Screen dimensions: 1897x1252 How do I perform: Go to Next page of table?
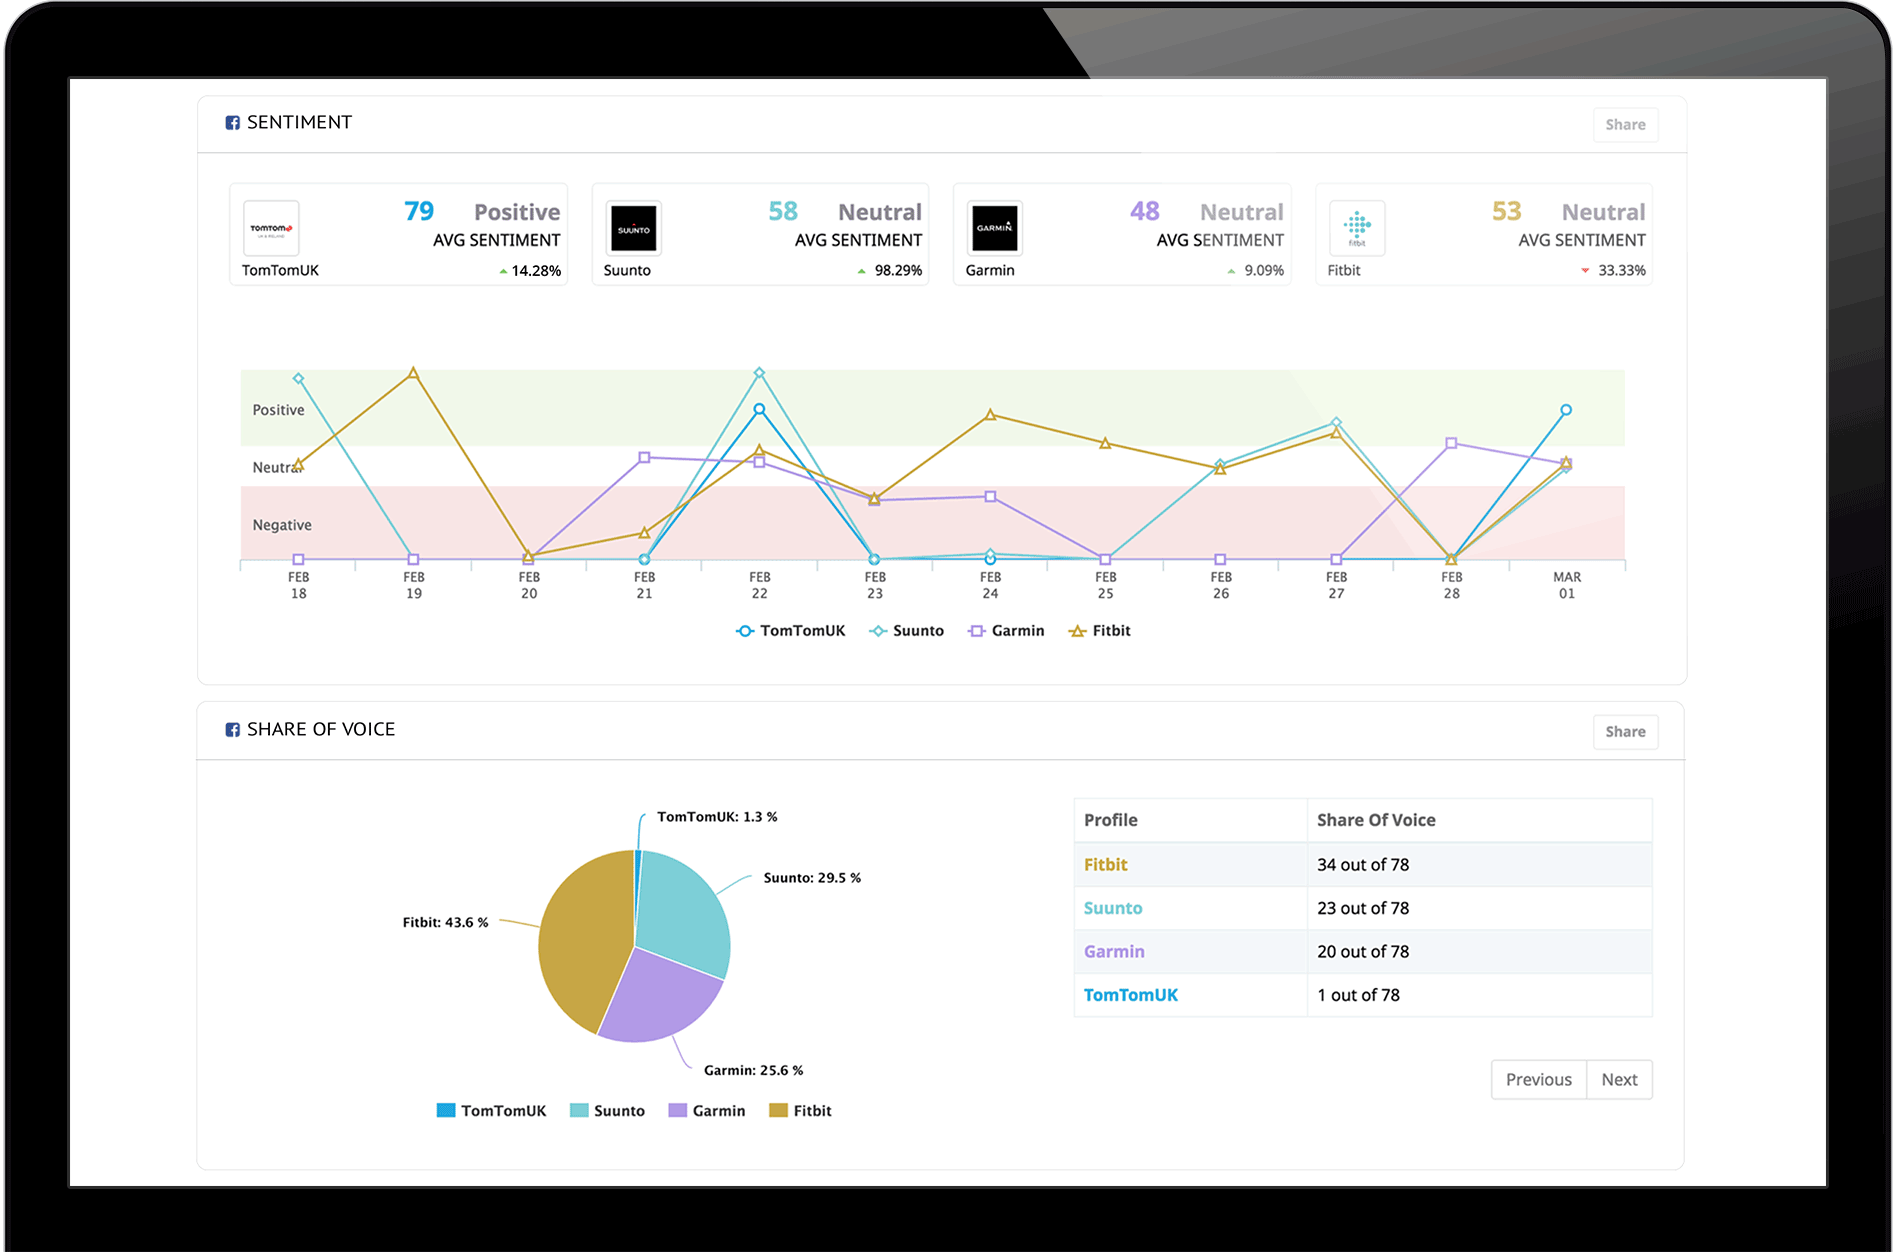[1619, 1080]
